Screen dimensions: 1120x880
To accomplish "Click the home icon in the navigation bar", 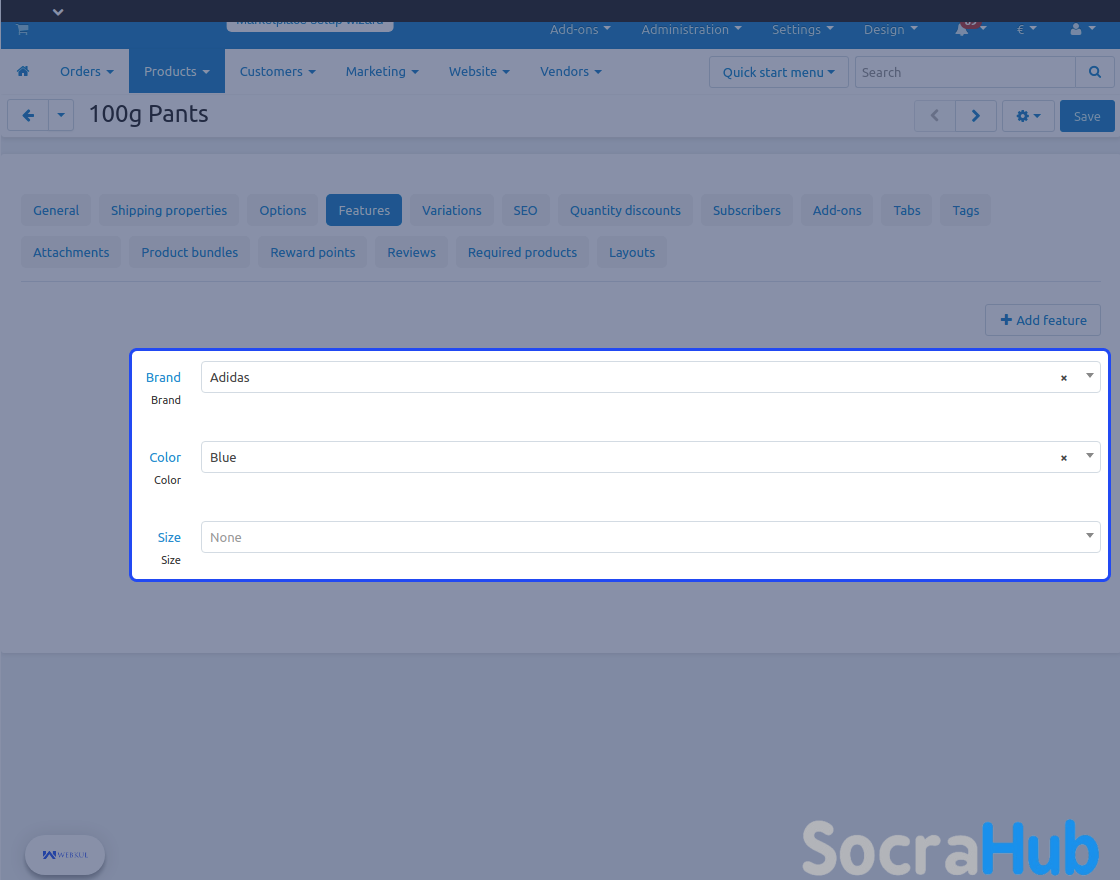I will coord(23,72).
